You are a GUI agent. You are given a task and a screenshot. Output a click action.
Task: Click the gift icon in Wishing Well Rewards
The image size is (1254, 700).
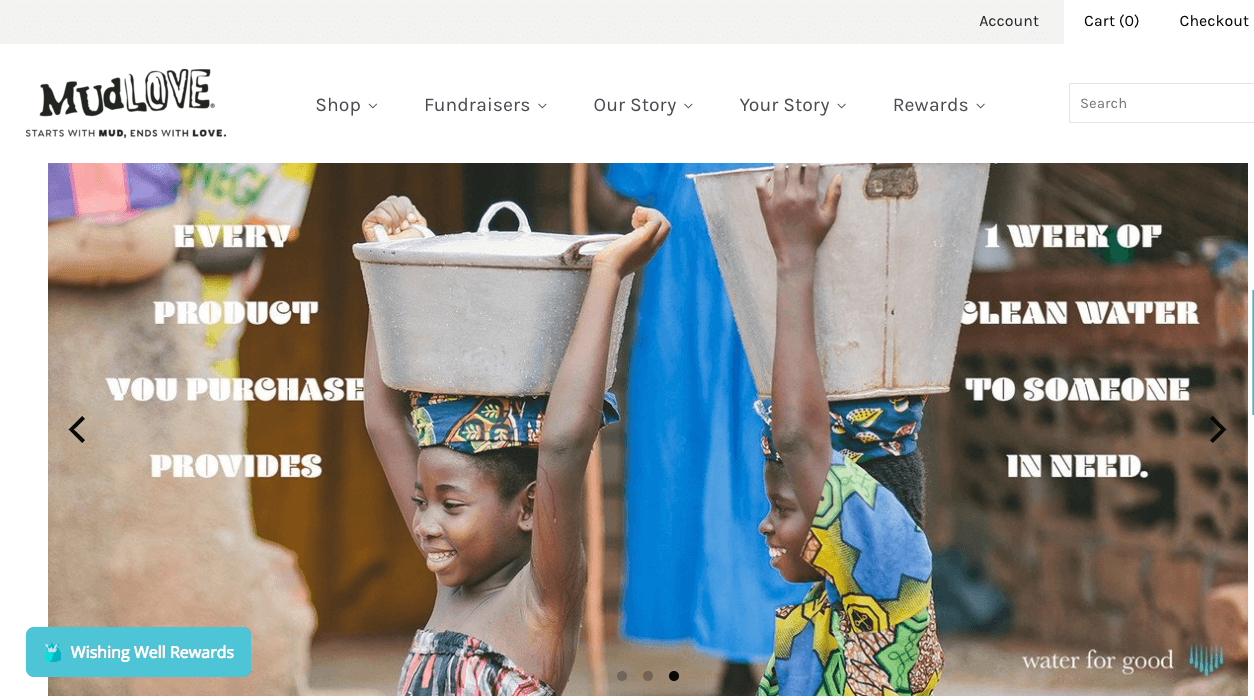coord(53,653)
